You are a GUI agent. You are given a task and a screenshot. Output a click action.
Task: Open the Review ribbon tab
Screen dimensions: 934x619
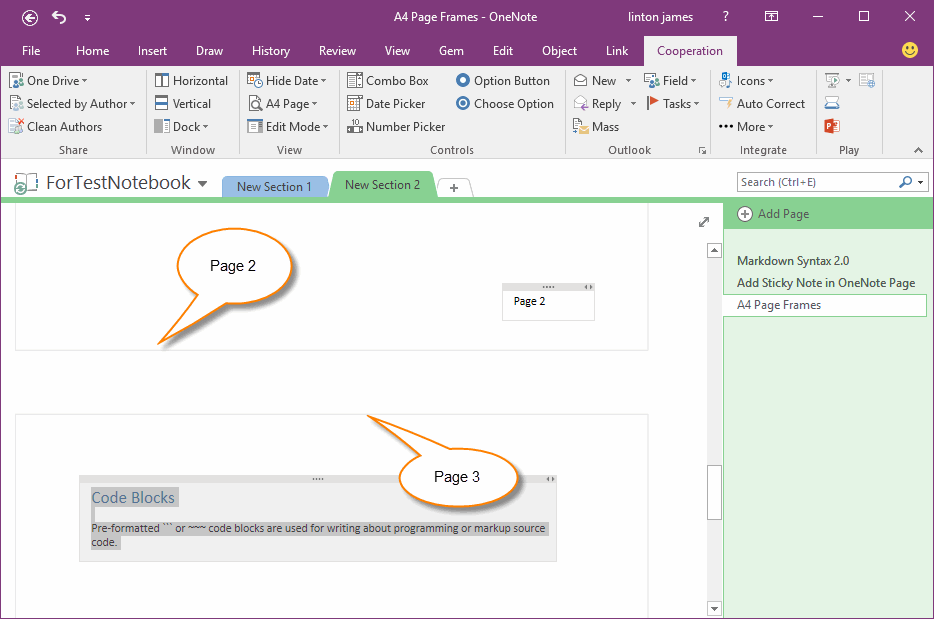coord(337,51)
